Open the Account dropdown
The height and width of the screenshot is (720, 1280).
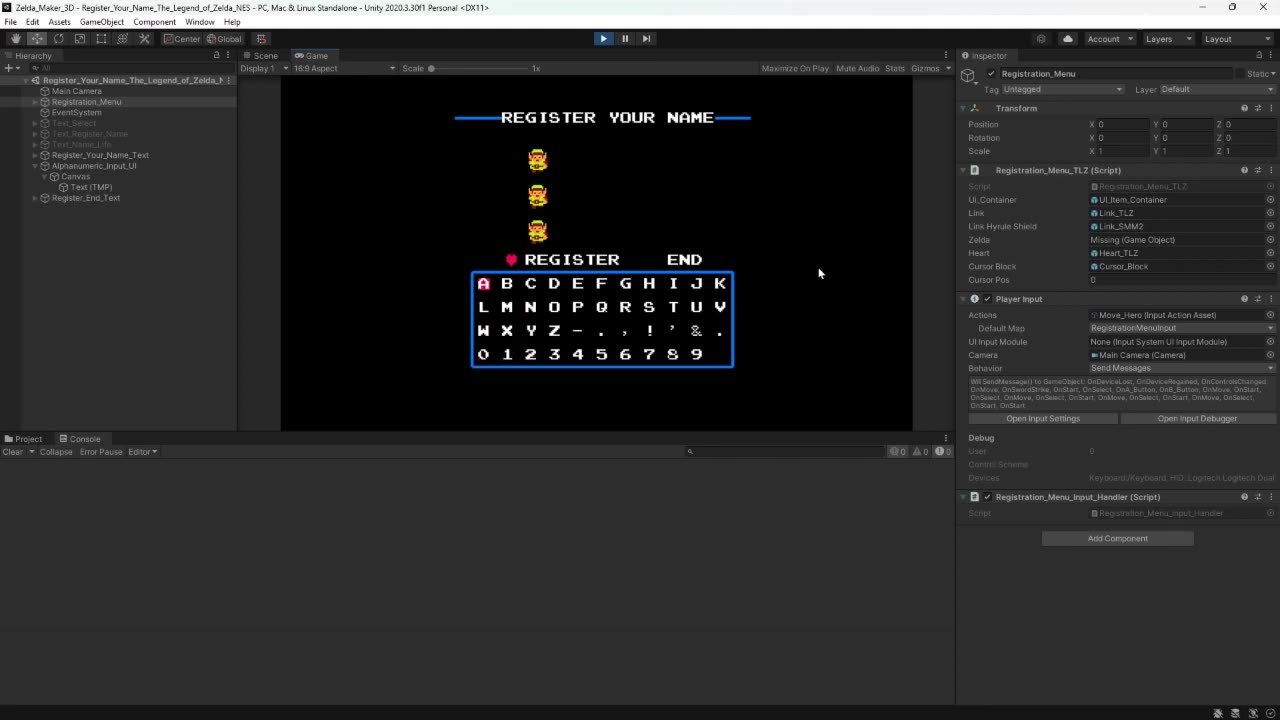point(1109,39)
